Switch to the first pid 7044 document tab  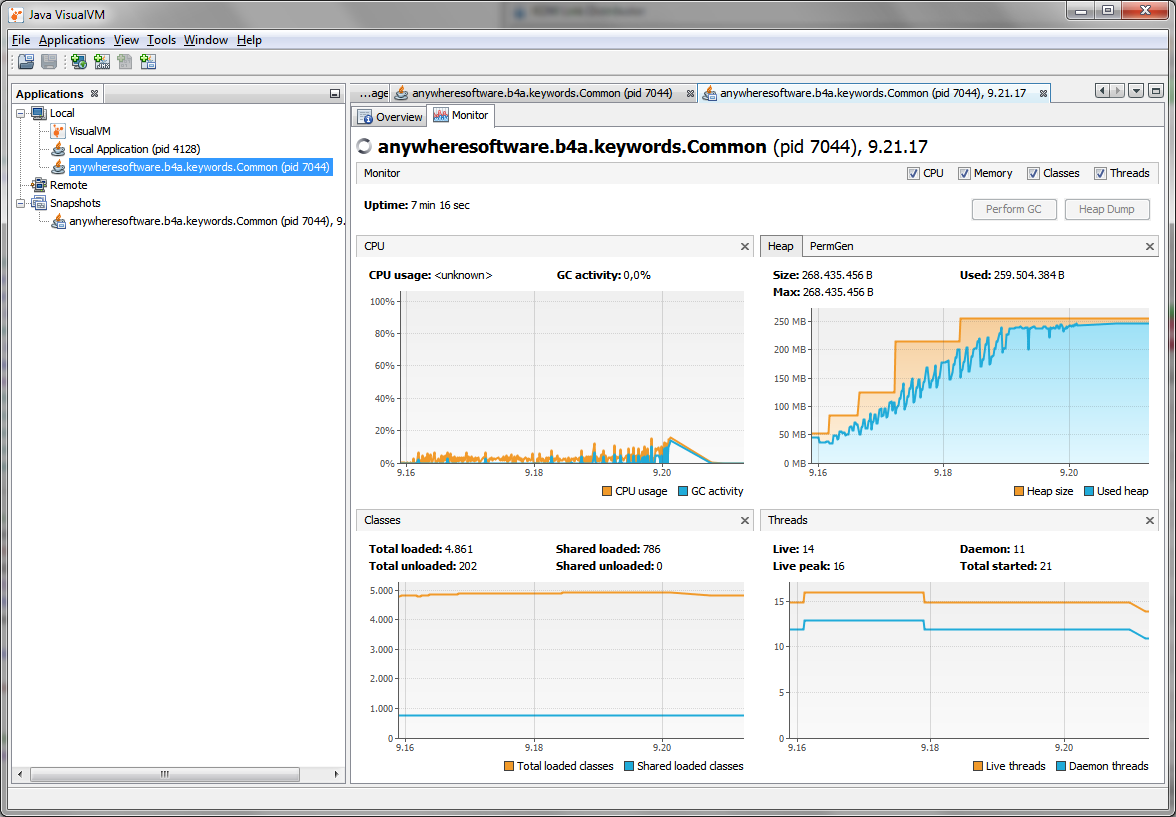[544, 94]
